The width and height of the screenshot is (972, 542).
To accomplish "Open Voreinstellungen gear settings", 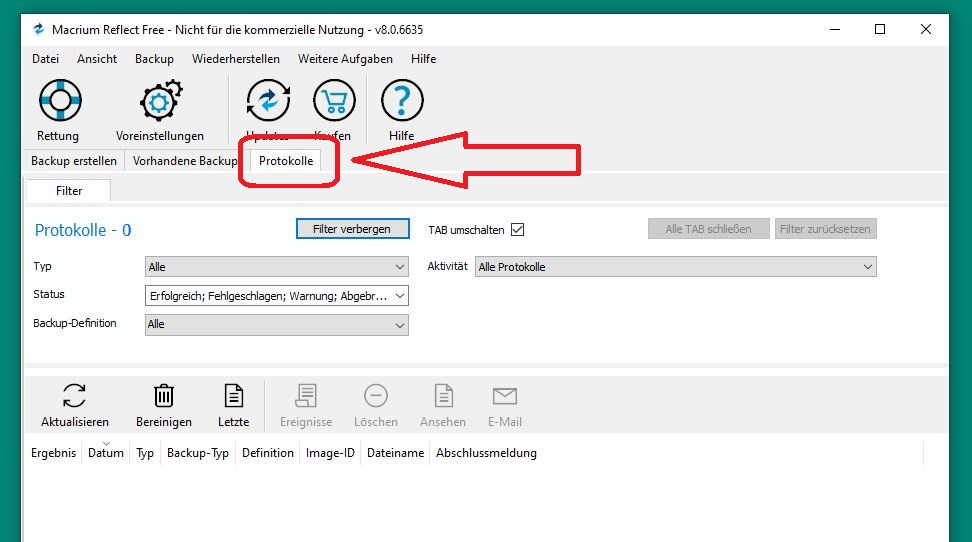I will coord(160,100).
